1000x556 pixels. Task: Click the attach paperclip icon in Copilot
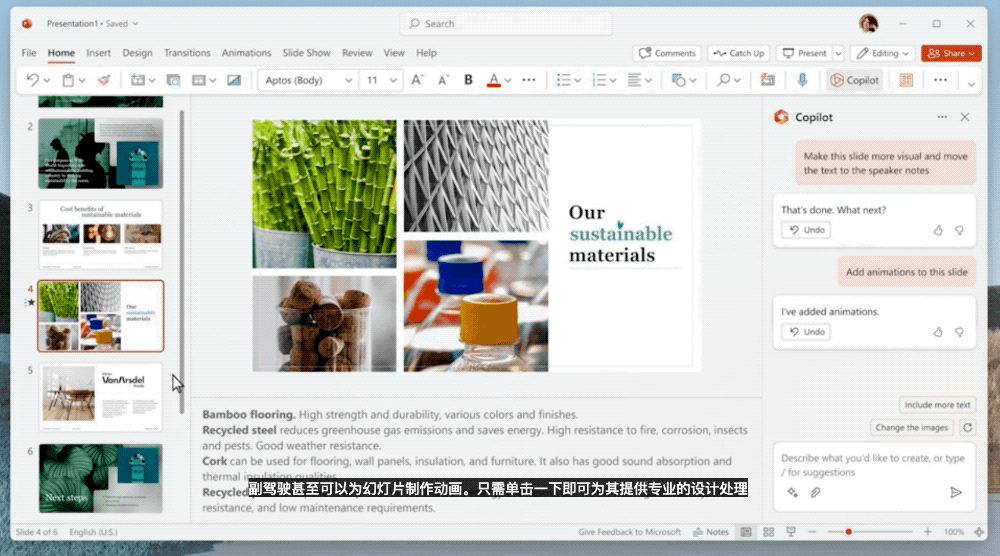[x=815, y=492]
